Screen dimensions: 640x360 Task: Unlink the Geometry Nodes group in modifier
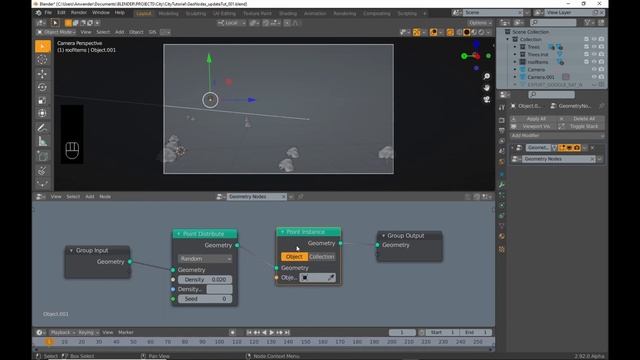coord(592,159)
